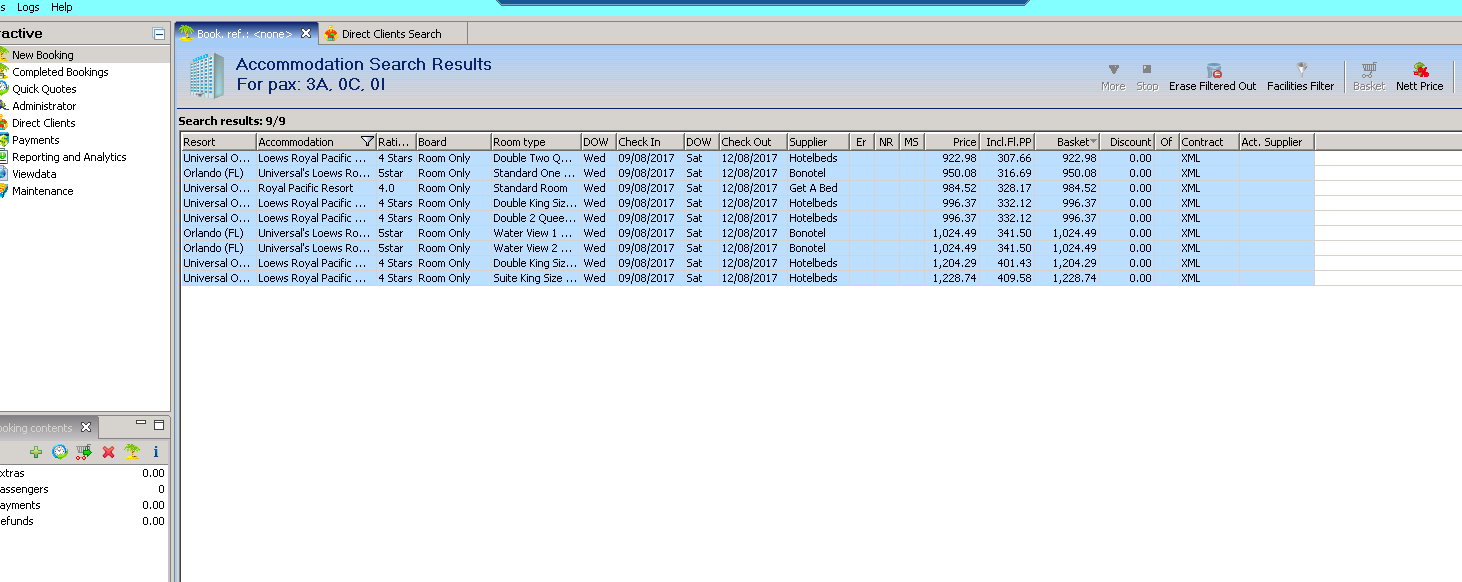The height and width of the screenshot is (582, 1462).
Task: Select the Royal Pacific Resort accommodation cell
Action: click(x=316, y=188)
